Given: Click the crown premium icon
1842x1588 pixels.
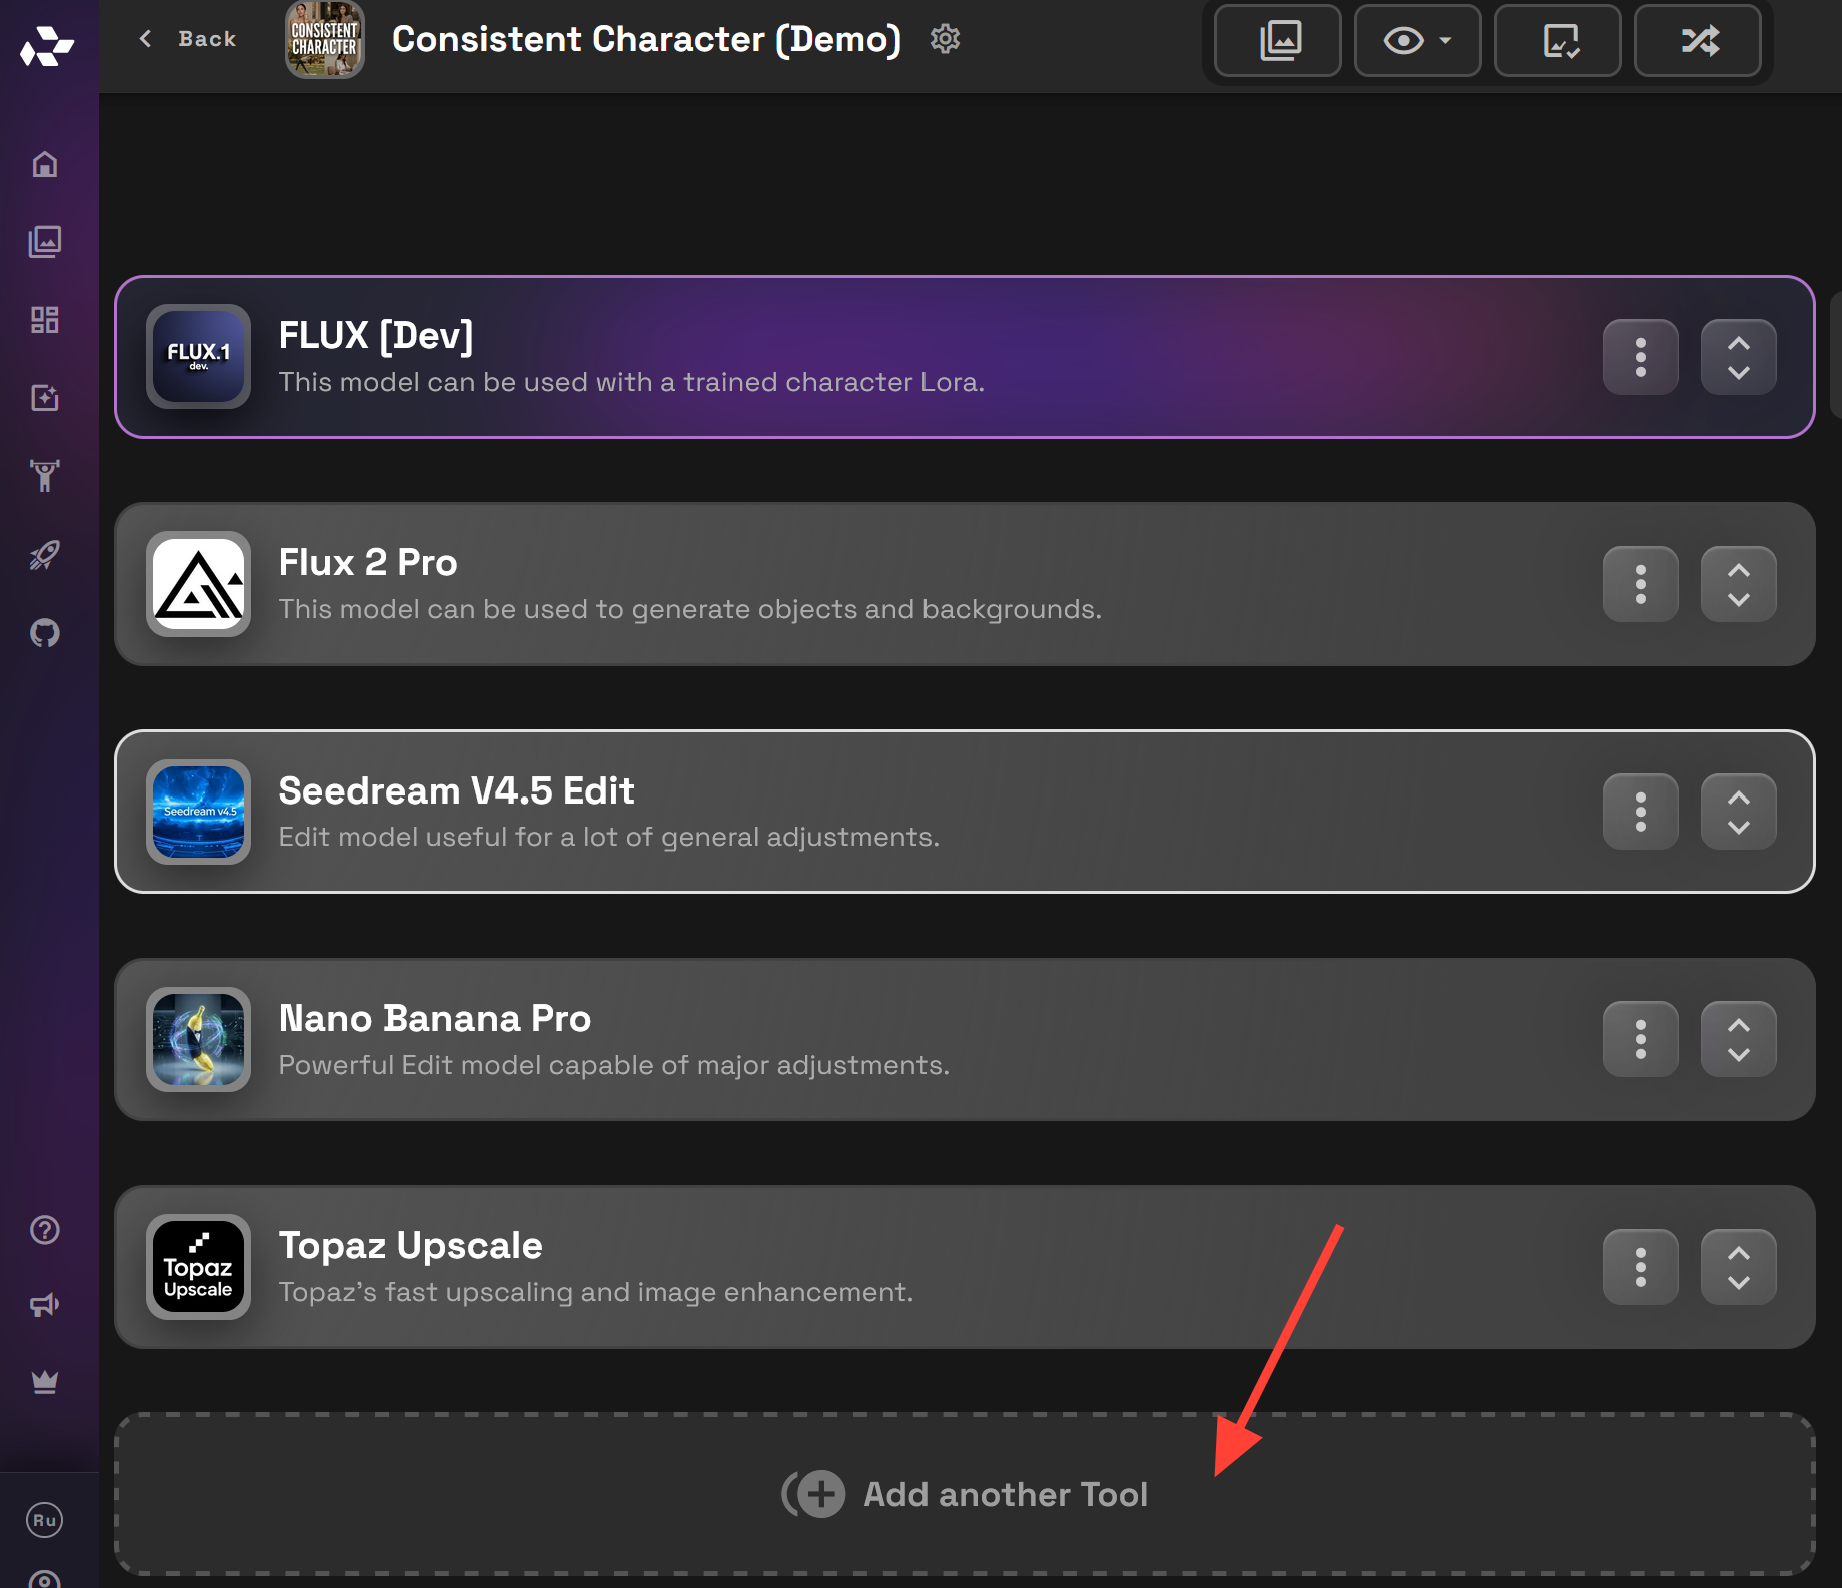Looking at the screenshot, I should (x=45, y=1382).
